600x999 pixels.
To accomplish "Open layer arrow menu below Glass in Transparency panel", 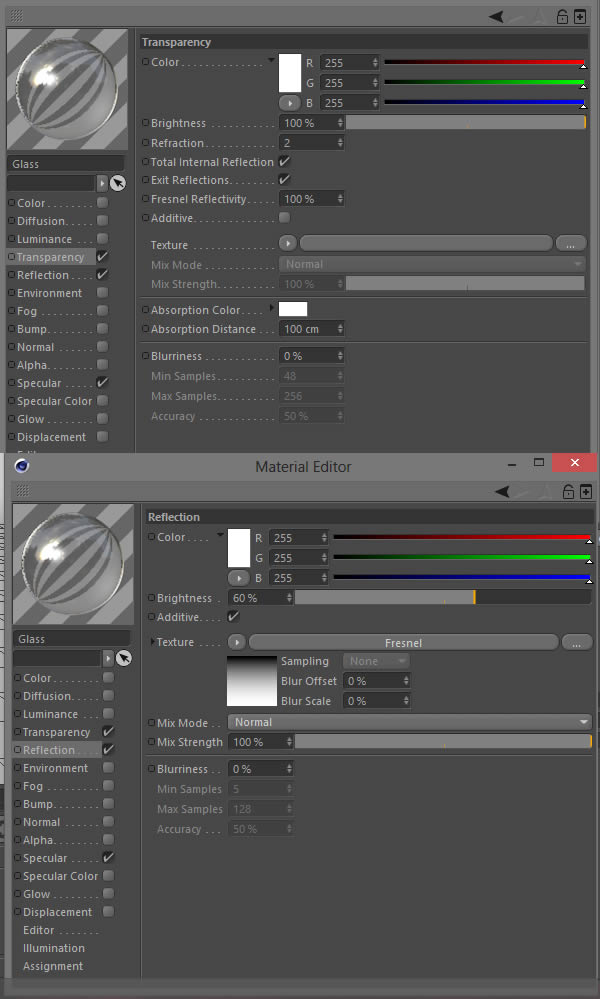I will click(x=102, y=183).
